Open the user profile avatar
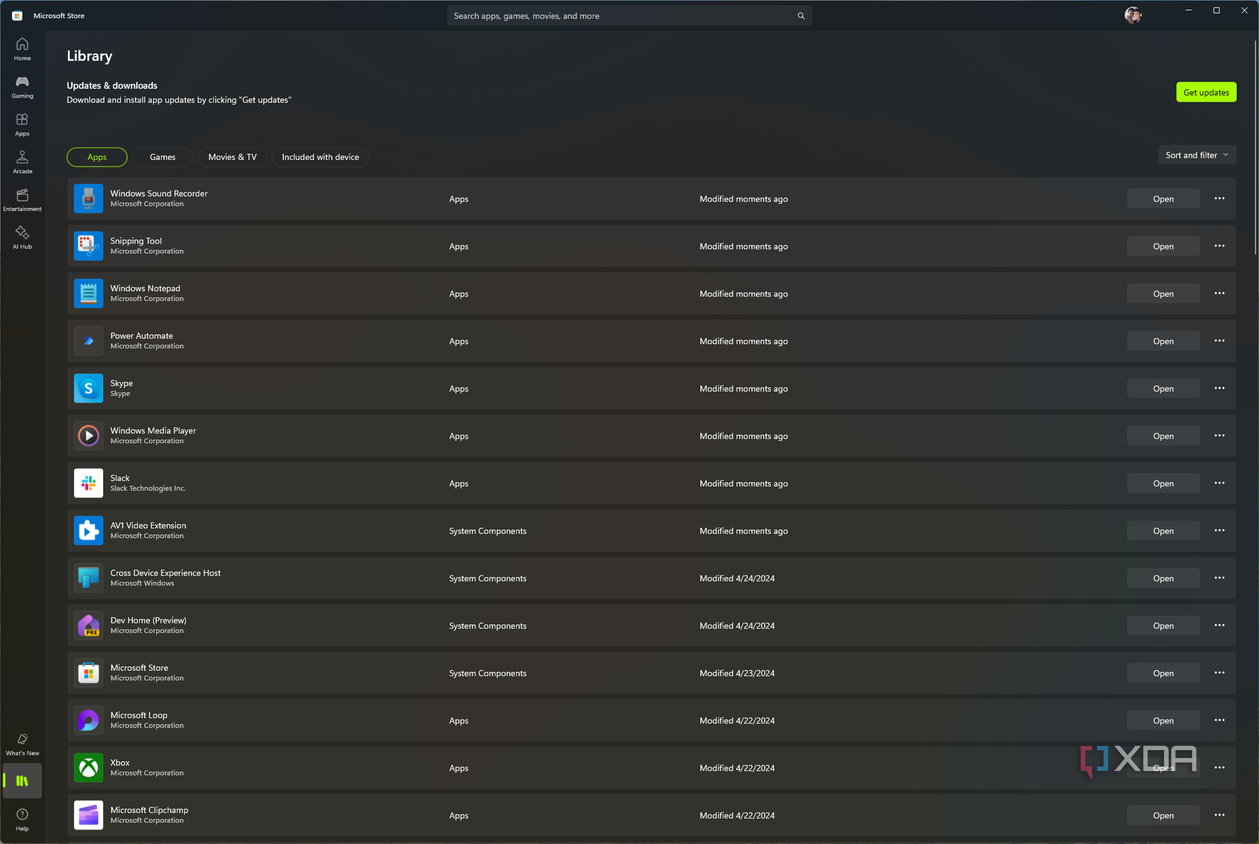This screenshot has width=1259, height=844. coord(1133,15)
